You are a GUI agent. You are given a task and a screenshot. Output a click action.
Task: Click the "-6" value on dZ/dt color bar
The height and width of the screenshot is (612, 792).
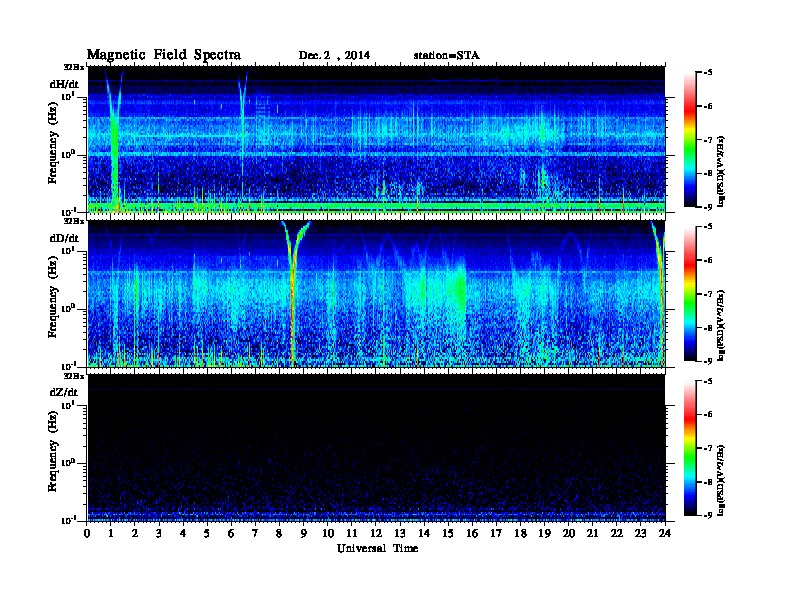[x=708, y=414]
